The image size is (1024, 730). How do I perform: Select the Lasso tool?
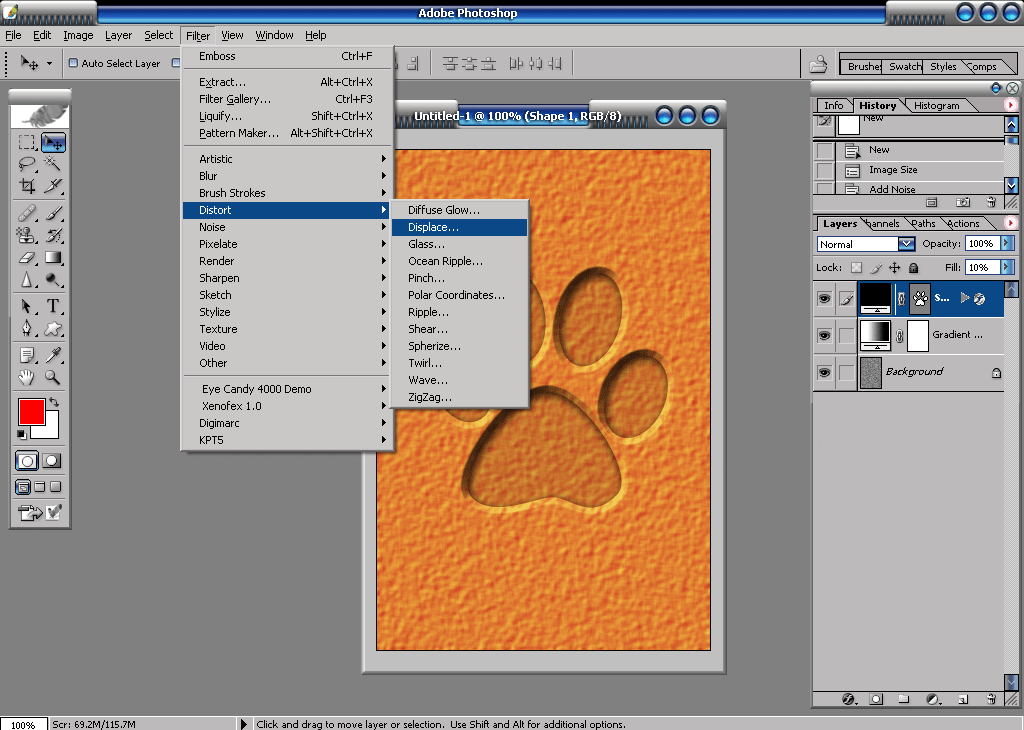pos(27,164)
